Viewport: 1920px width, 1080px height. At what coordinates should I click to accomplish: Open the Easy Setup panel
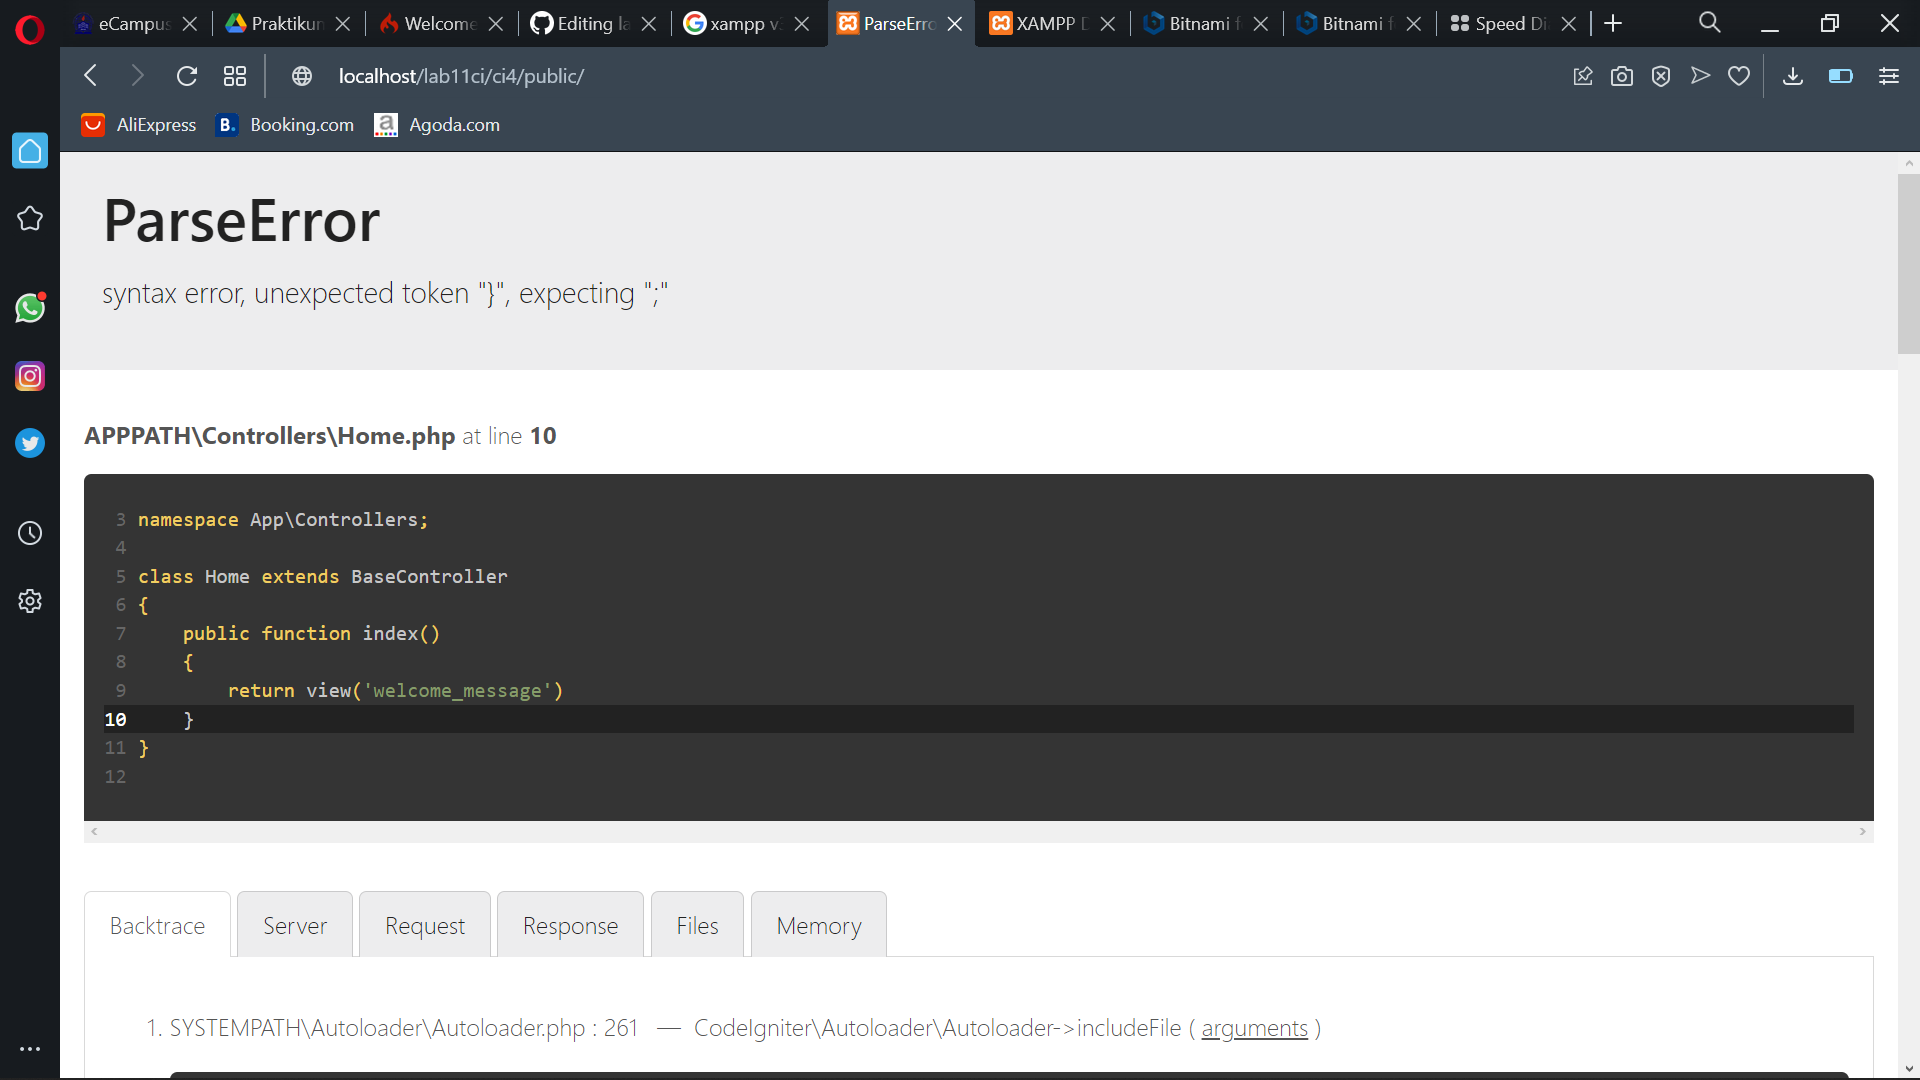click(x=1889, y=76)
